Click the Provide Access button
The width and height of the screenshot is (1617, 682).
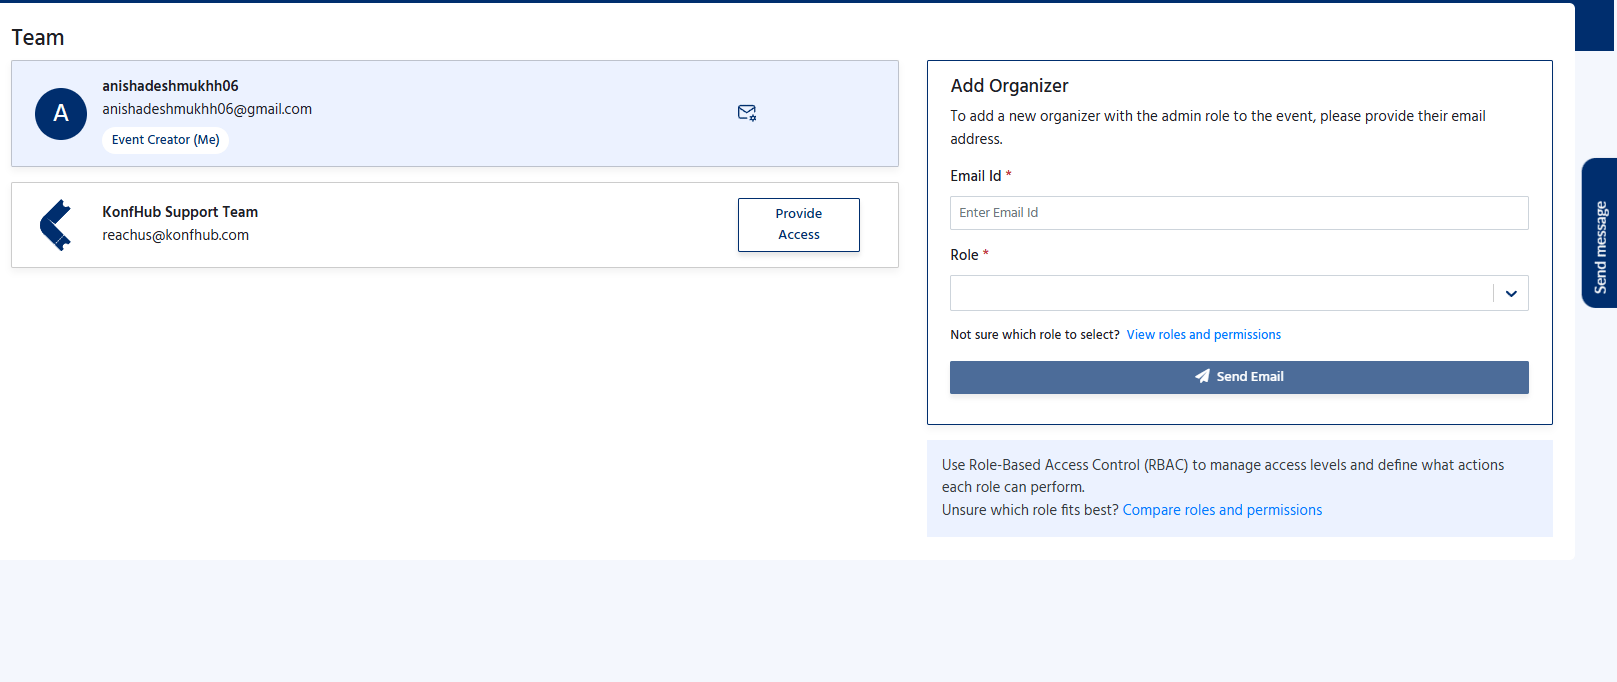[x=799, y=225]
